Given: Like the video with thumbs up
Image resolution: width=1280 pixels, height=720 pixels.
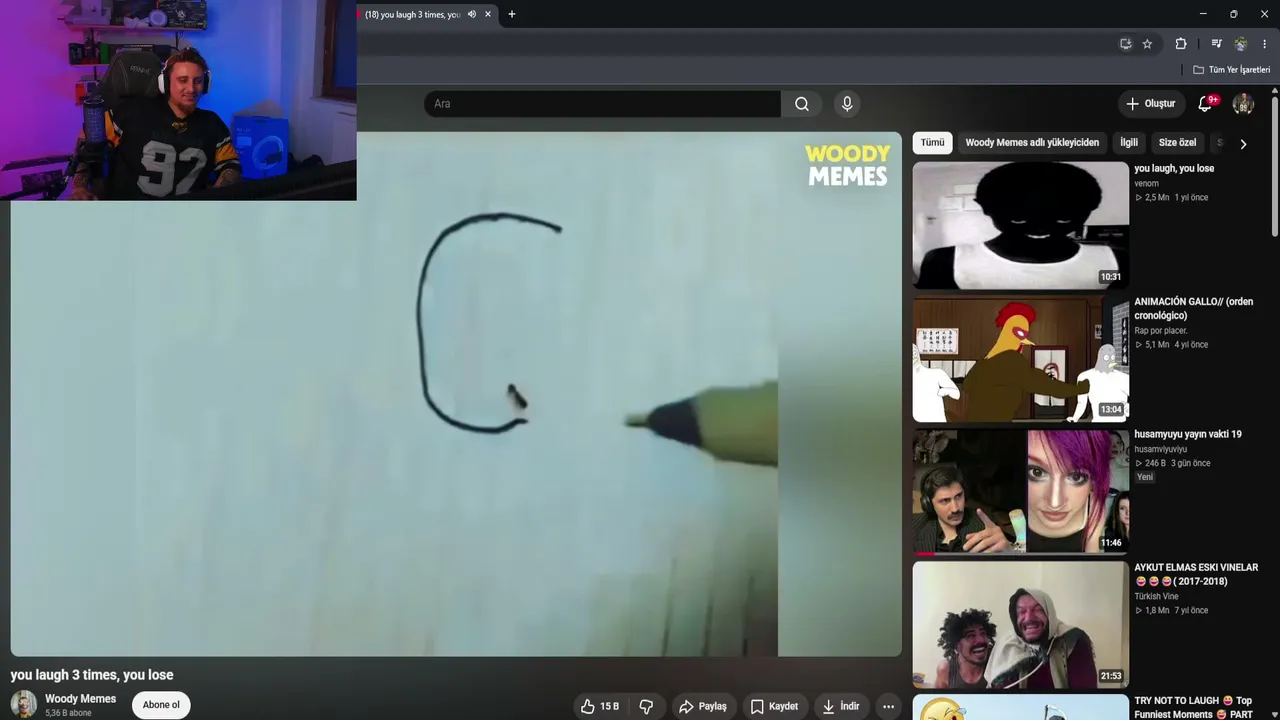Looking at the screenshot, I should click(x=600, y=706).
